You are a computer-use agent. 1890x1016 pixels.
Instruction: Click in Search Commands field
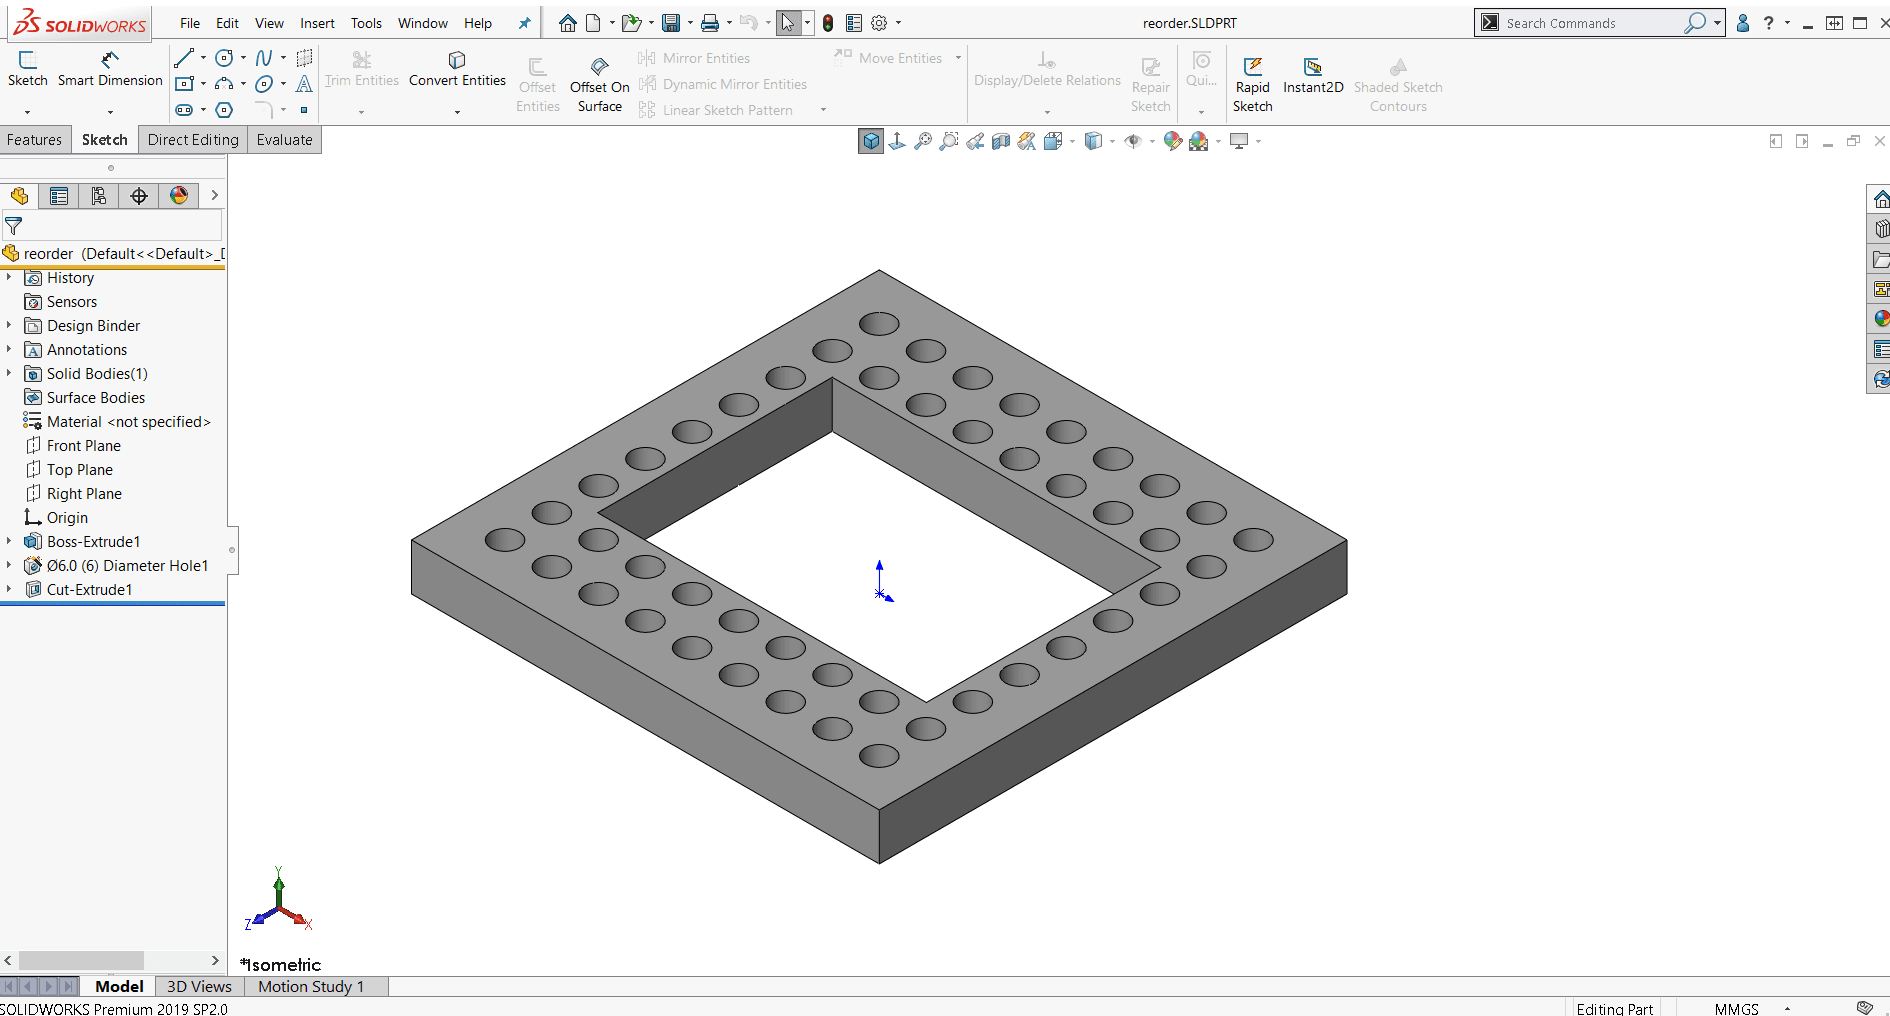point(1592,23)
